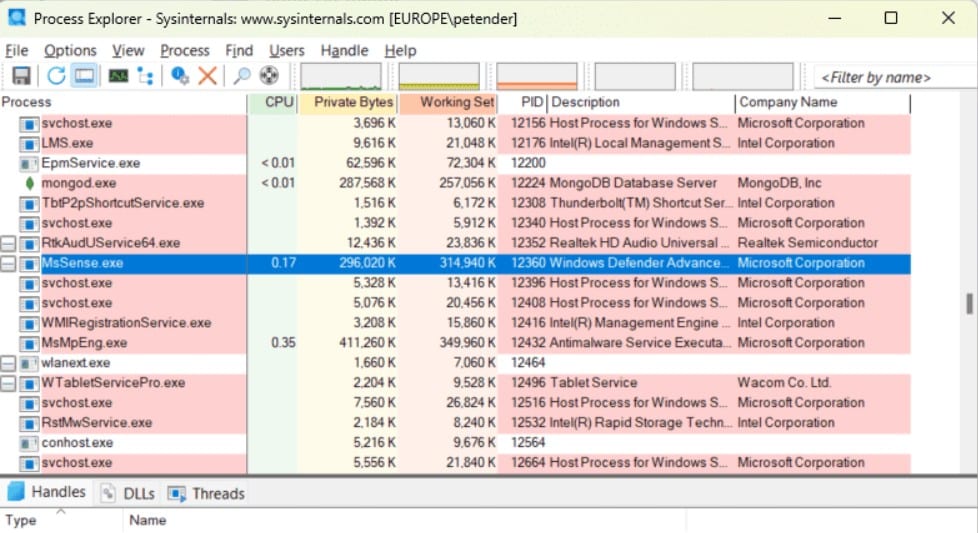Kill process with red X icon
Screen dimensions: 978x533
point(207,76)
